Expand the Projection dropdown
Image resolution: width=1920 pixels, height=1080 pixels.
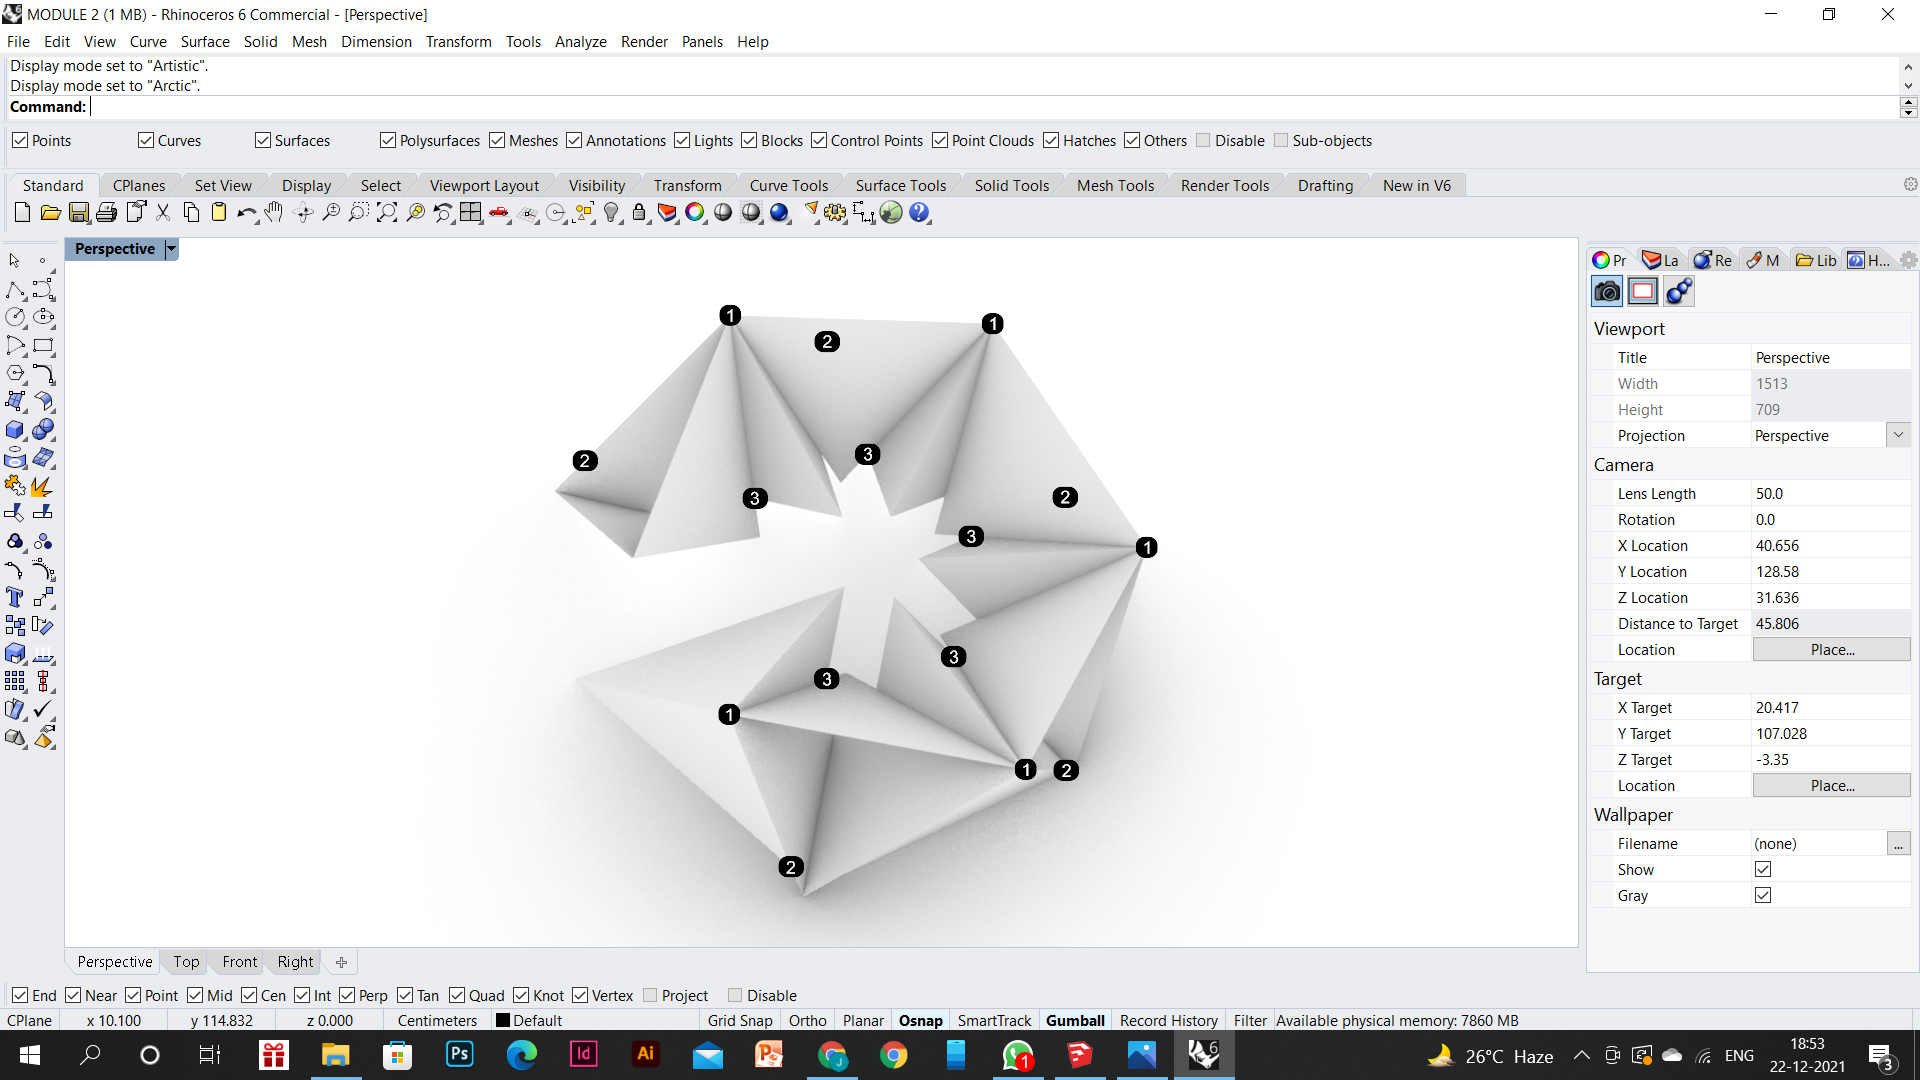pos(1898,435)
